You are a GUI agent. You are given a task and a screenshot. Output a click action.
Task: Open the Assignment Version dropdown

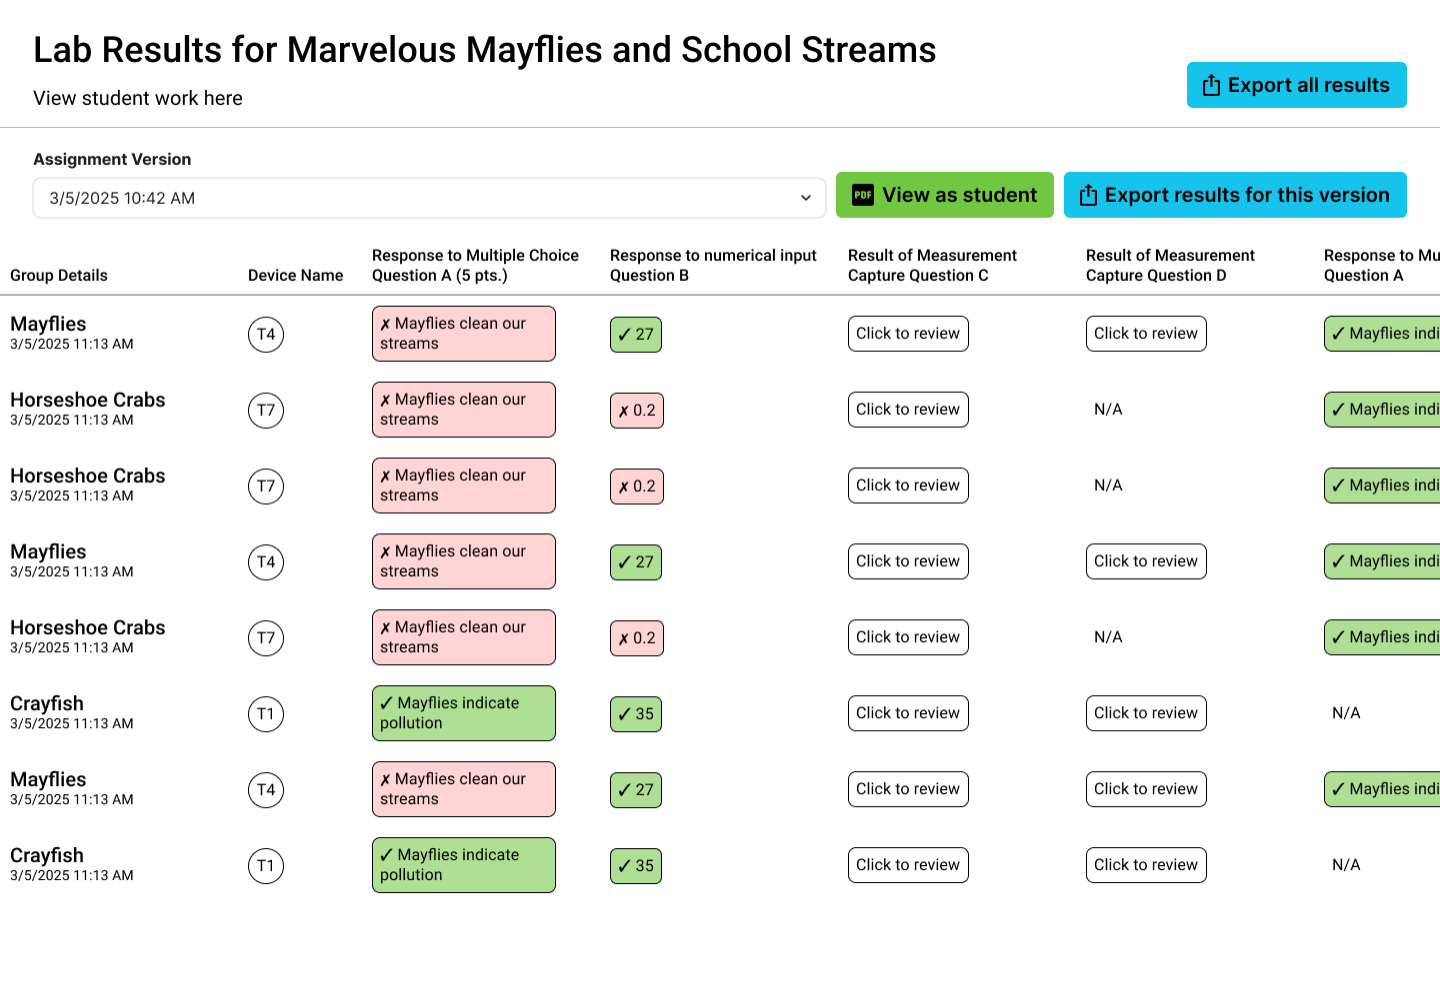[x=429, y=198]
